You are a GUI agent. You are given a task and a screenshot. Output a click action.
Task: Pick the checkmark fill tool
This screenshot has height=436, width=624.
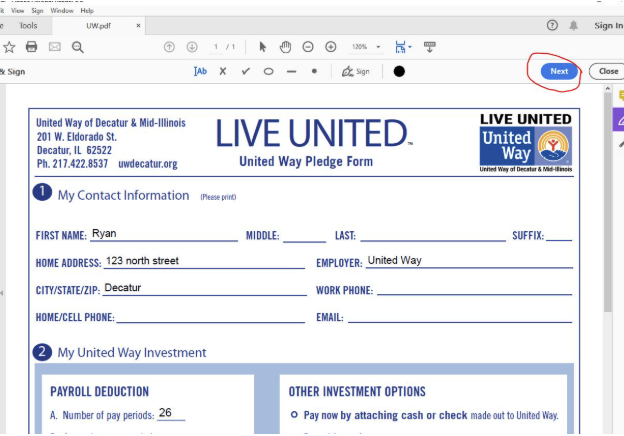pyautogui.click(x=245, y=71)
